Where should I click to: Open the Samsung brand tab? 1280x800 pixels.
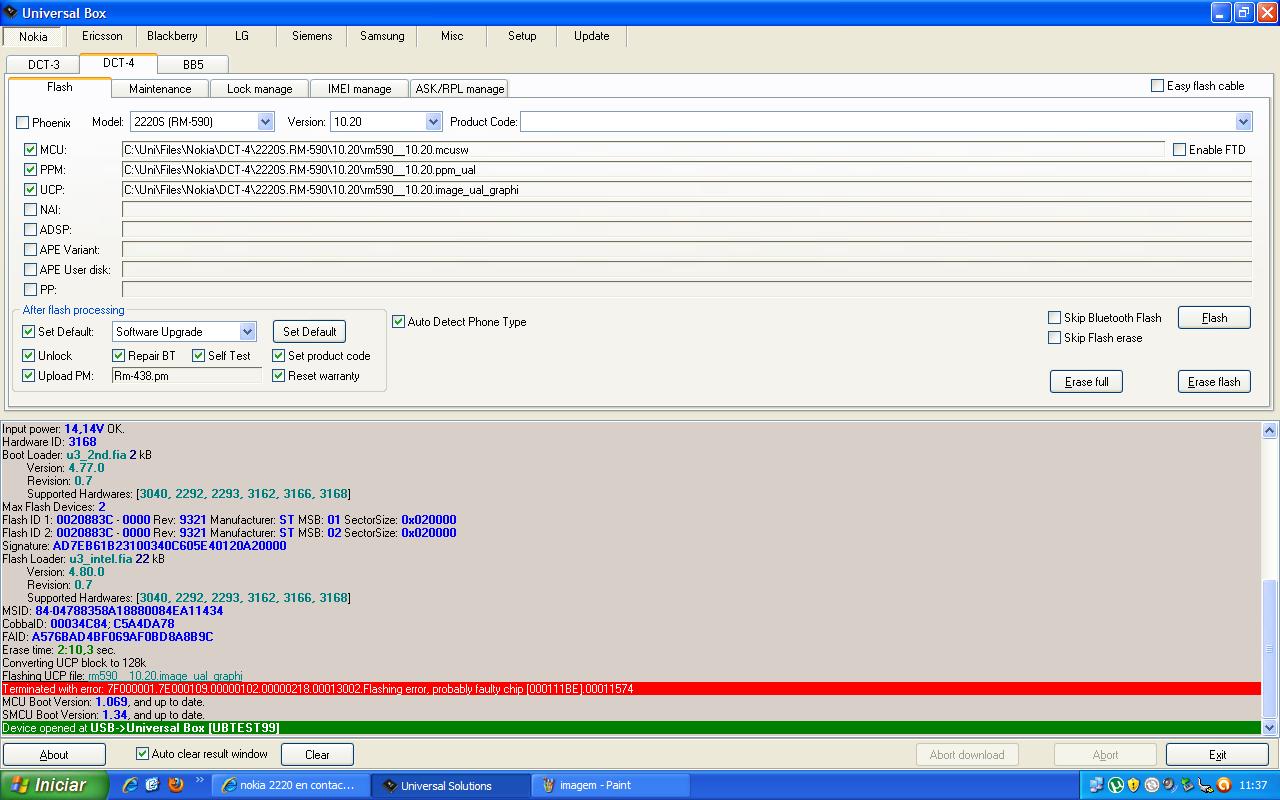coord(382,36)
